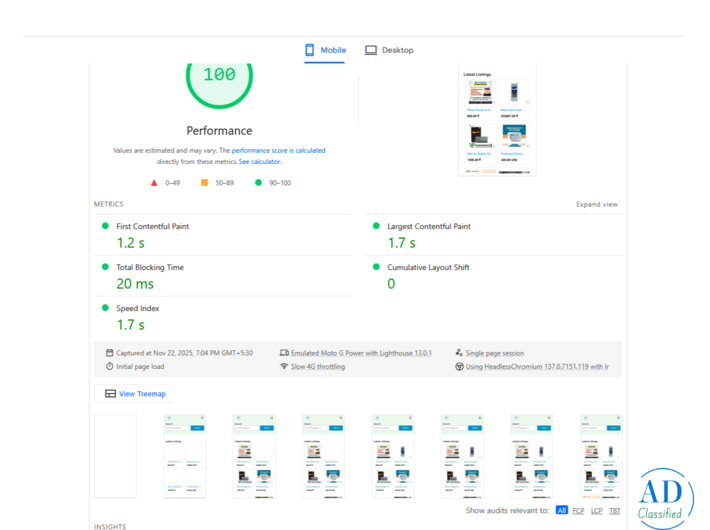The width and height of the screenshot is (710, 530).
Task: Click the desktop monitor icon
Action: pos(371,50)
